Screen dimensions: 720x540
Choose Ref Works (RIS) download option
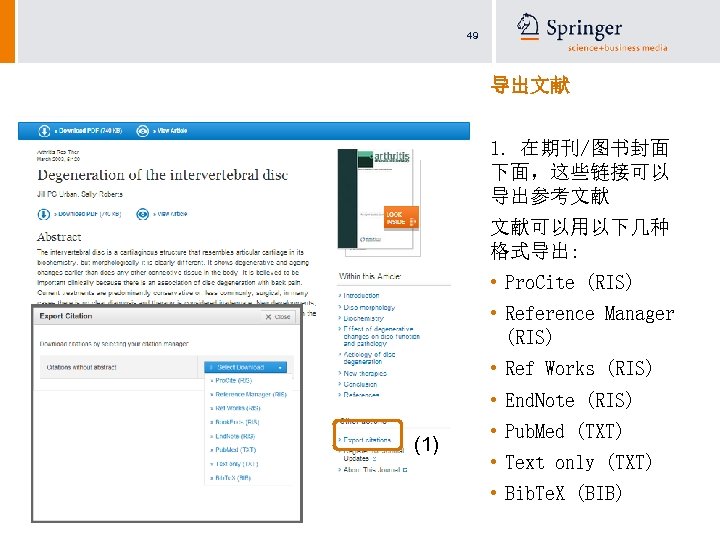[x=235, y=408]
